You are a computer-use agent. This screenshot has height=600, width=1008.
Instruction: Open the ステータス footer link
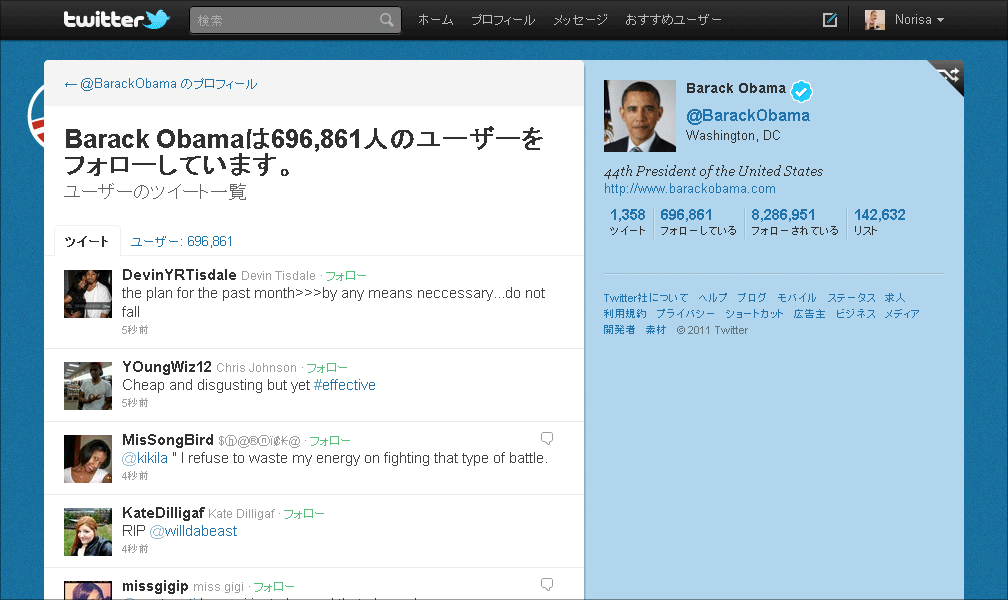coord(851,298)
